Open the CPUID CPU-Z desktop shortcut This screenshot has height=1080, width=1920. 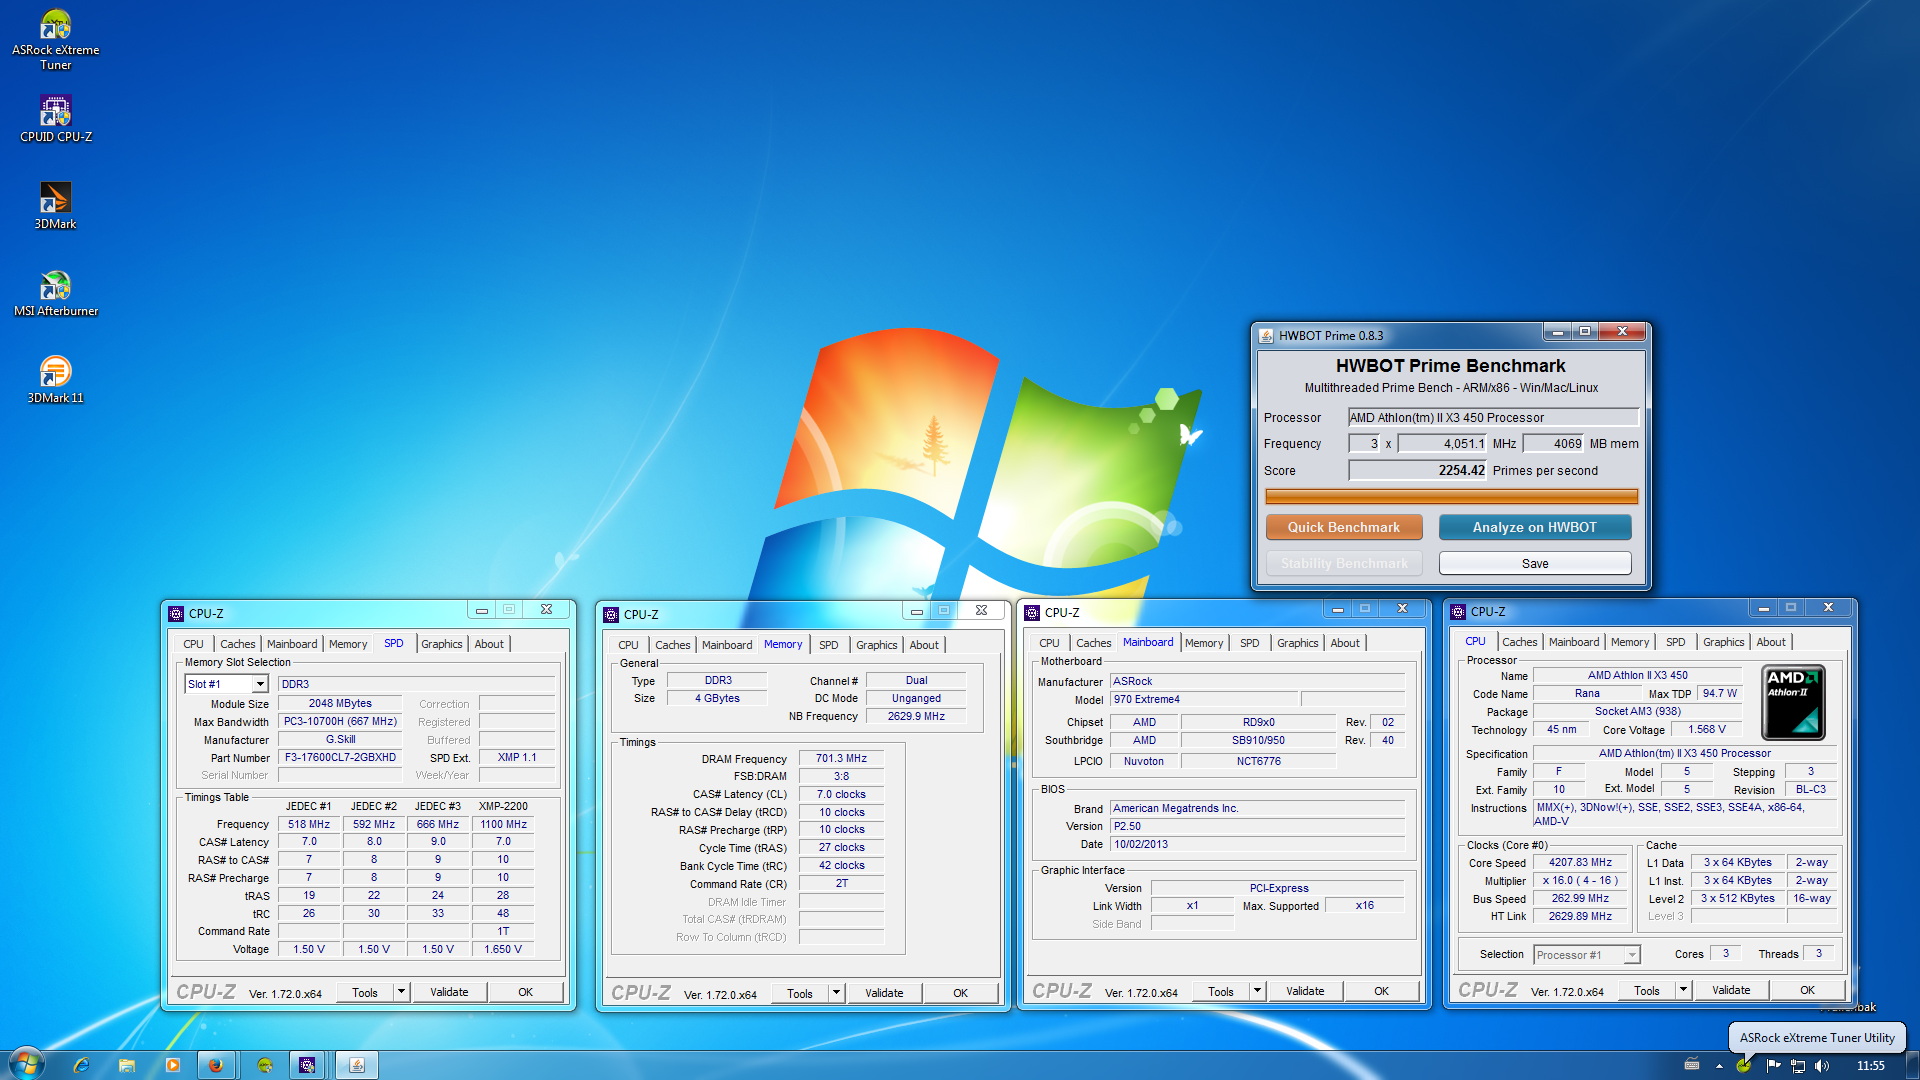click(x=55, y=119)
